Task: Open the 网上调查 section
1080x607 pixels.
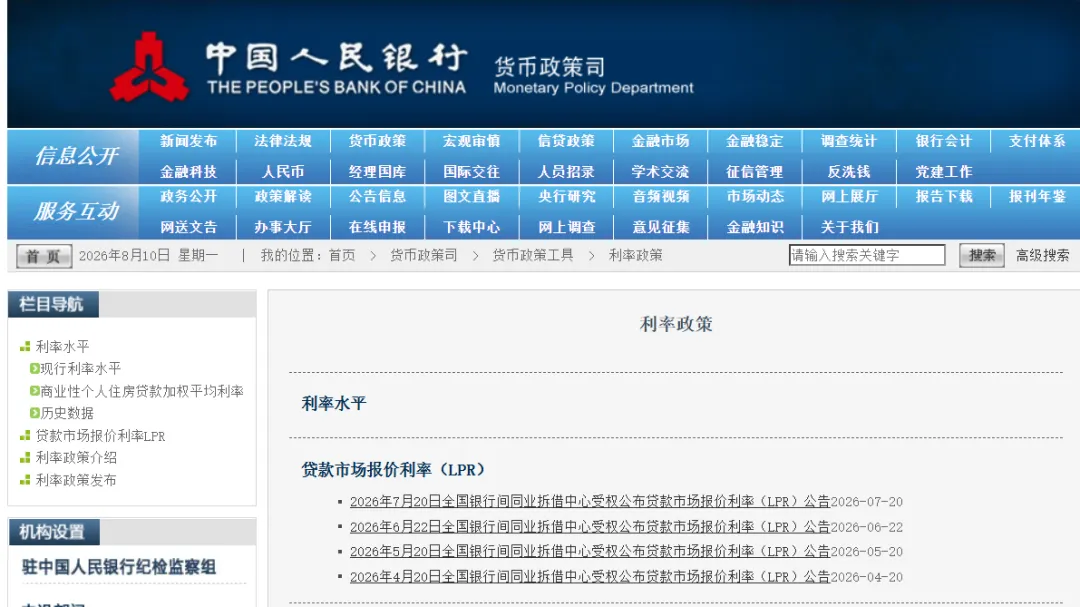Action: click(565, 227)
